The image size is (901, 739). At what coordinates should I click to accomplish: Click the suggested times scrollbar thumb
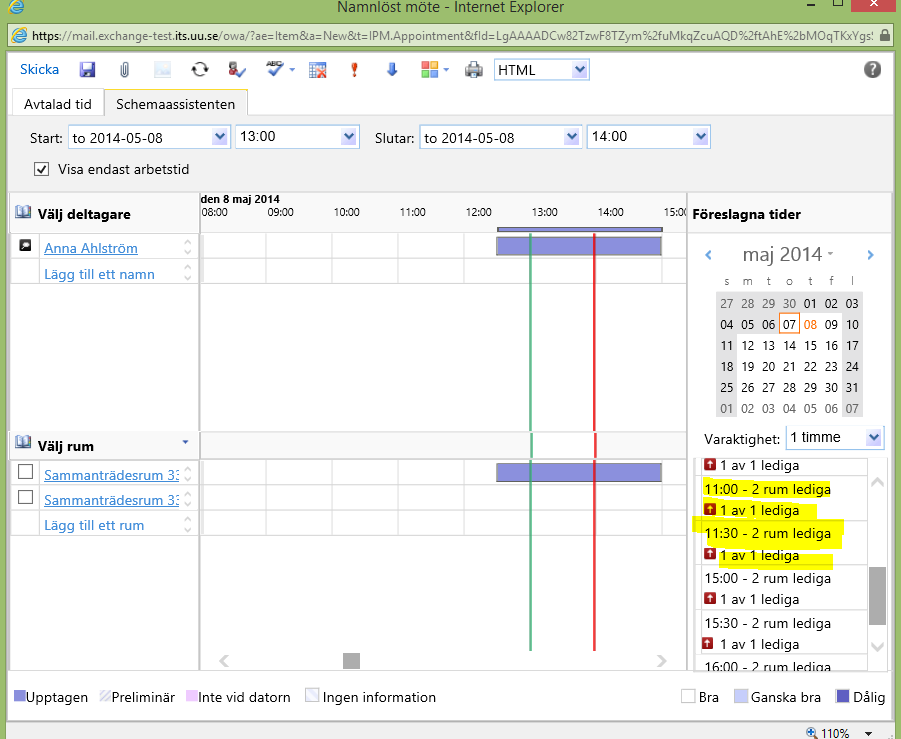877,596
